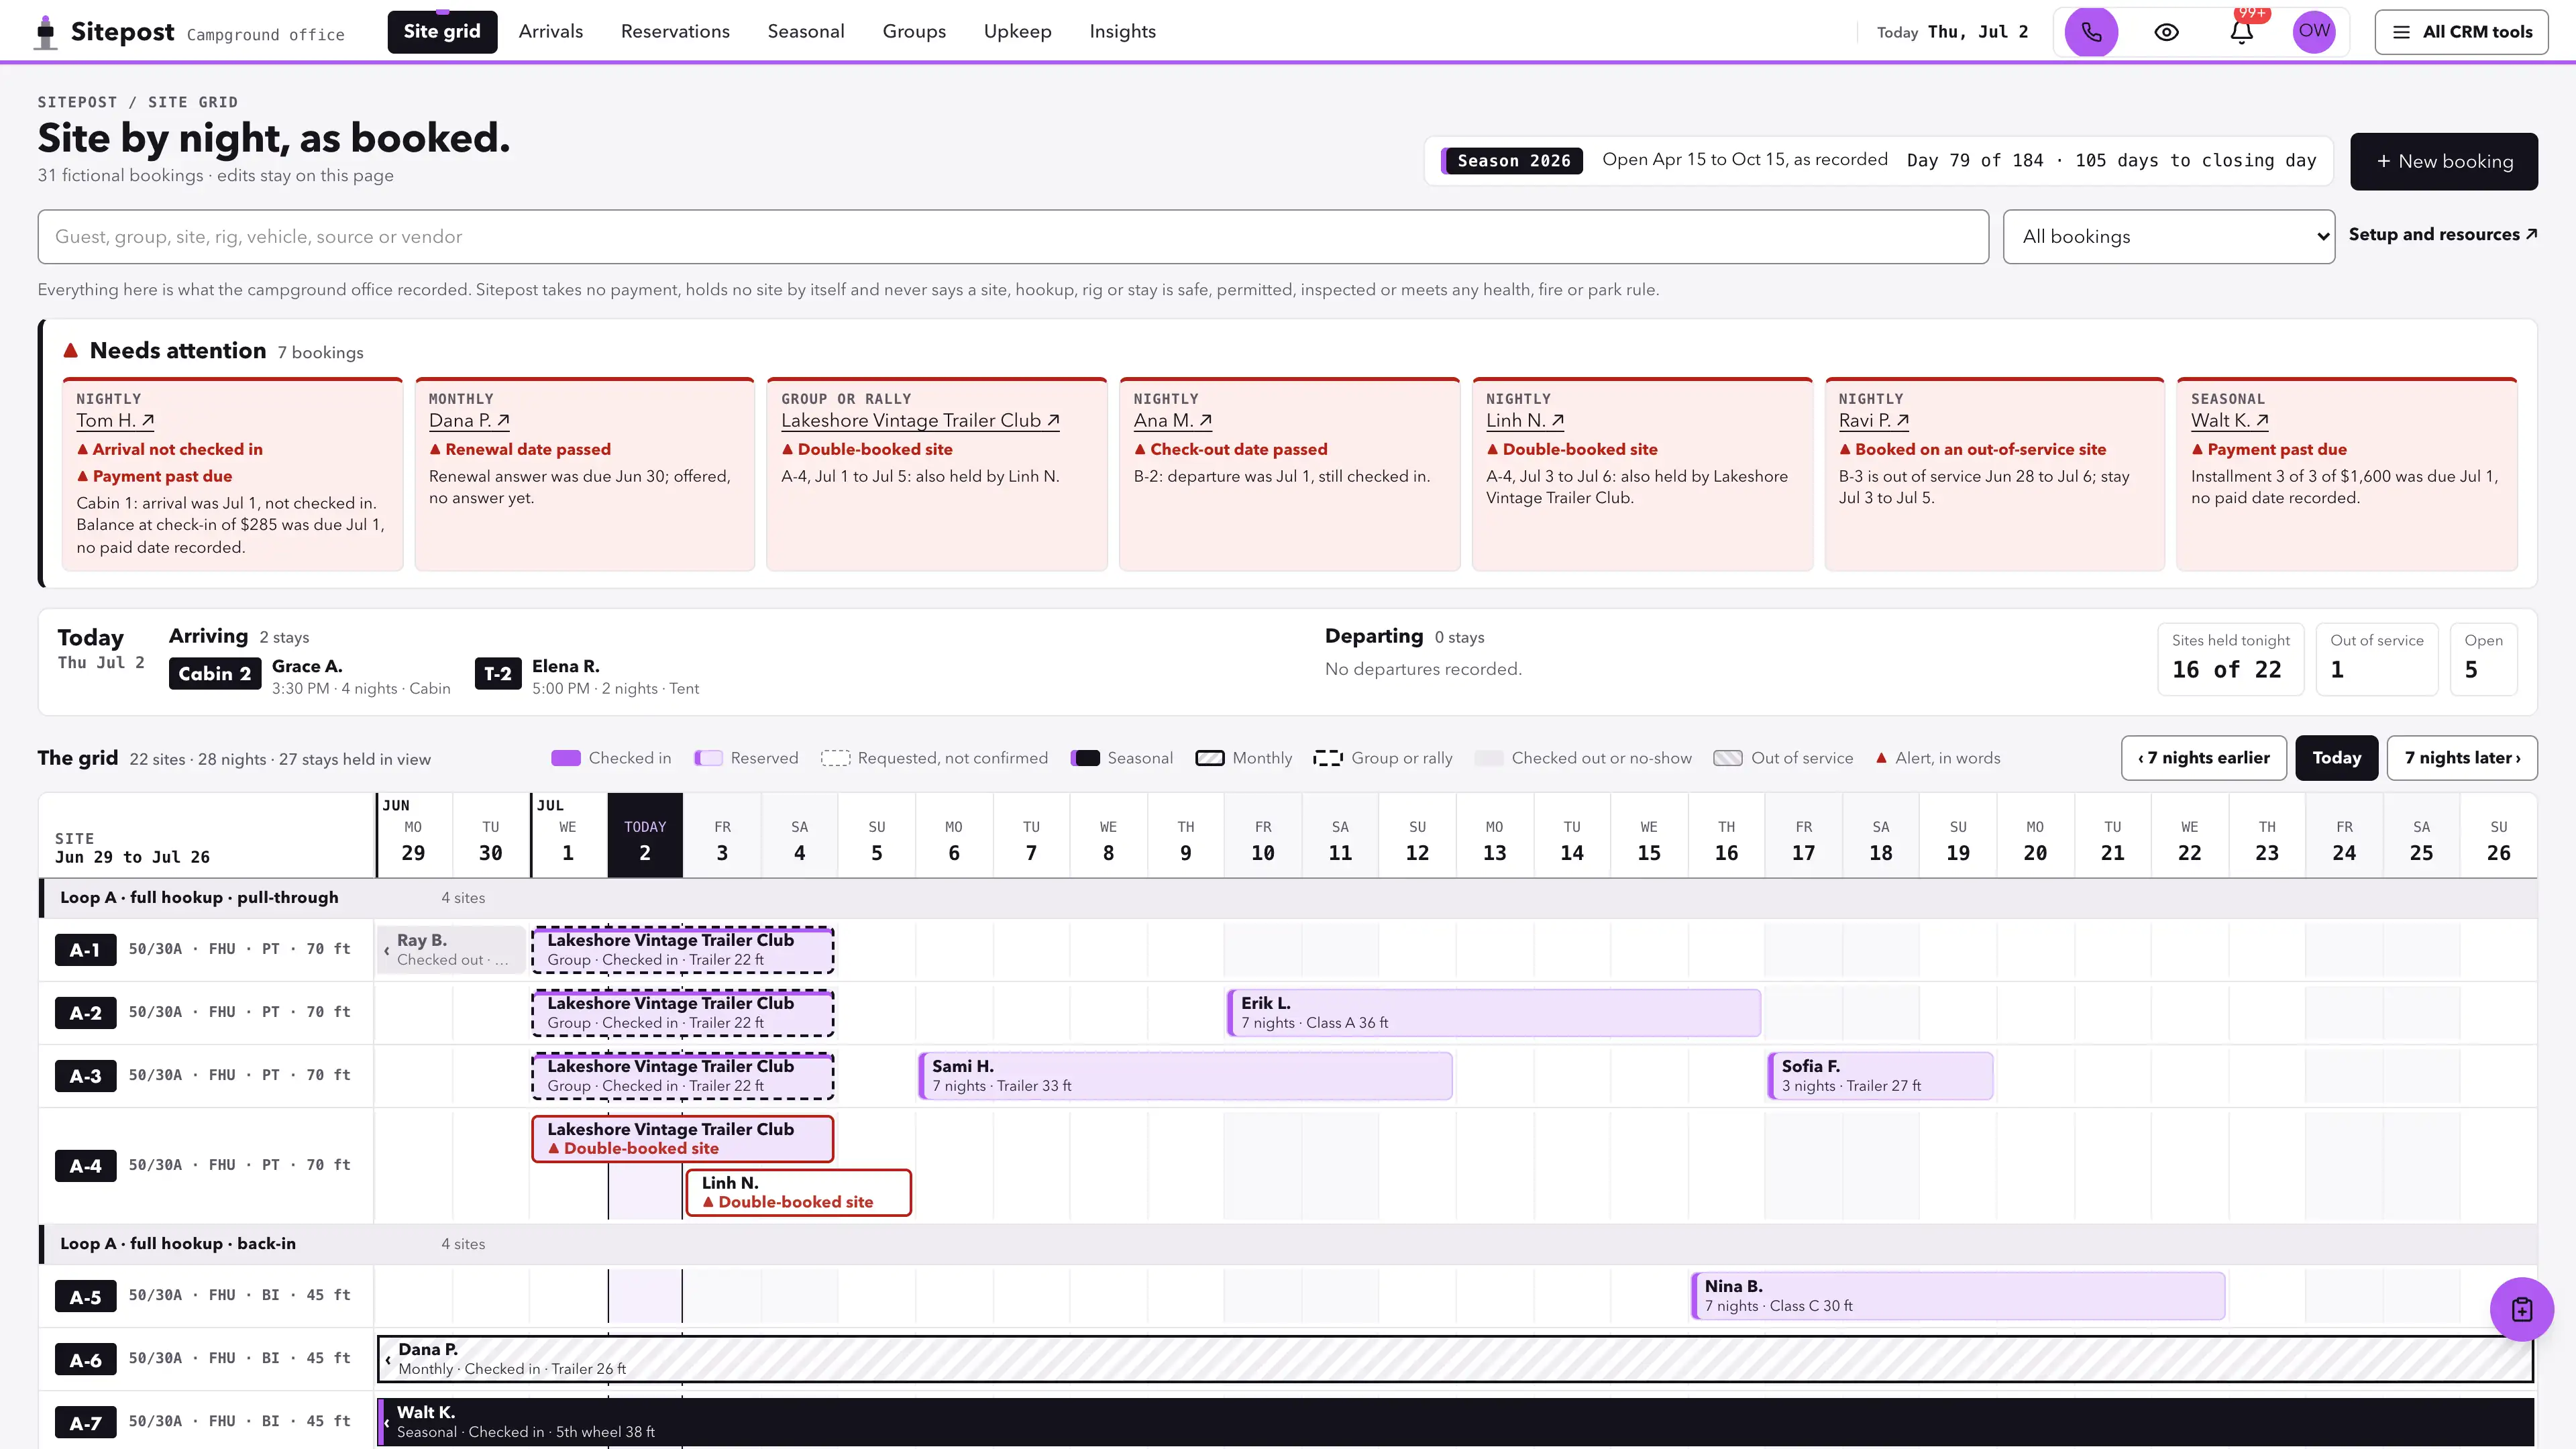Open Linh N. double-booked stay on A-4
The image size is (2576, 1449).
(x=798, y=1193)
